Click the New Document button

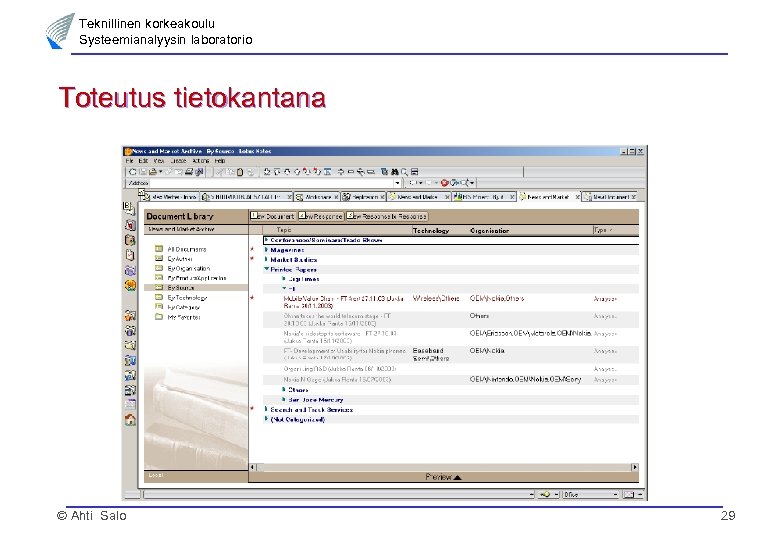tap(273, 216)
